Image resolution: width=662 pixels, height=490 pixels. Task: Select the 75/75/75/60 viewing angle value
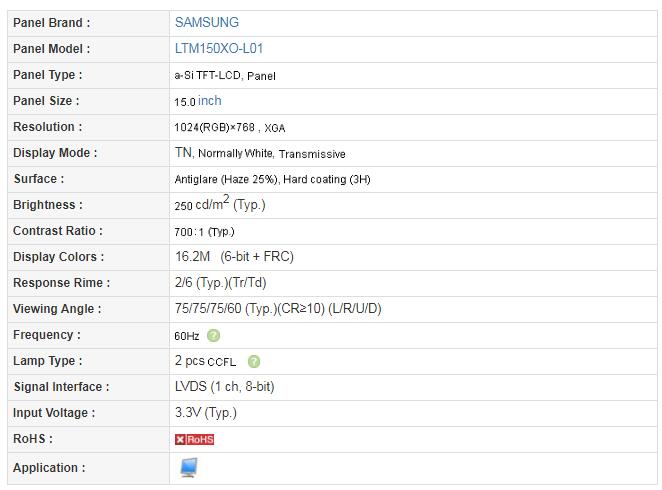click(x=278, y=309)
